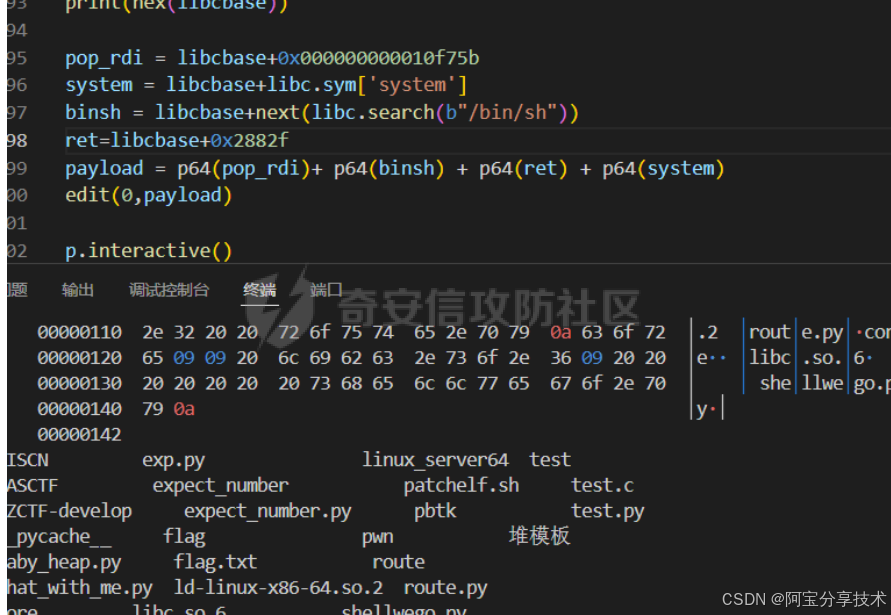This screenshot has height=615, width=891.
Task: Click linux_server64 in terminal listing
Action: point(435,459)
